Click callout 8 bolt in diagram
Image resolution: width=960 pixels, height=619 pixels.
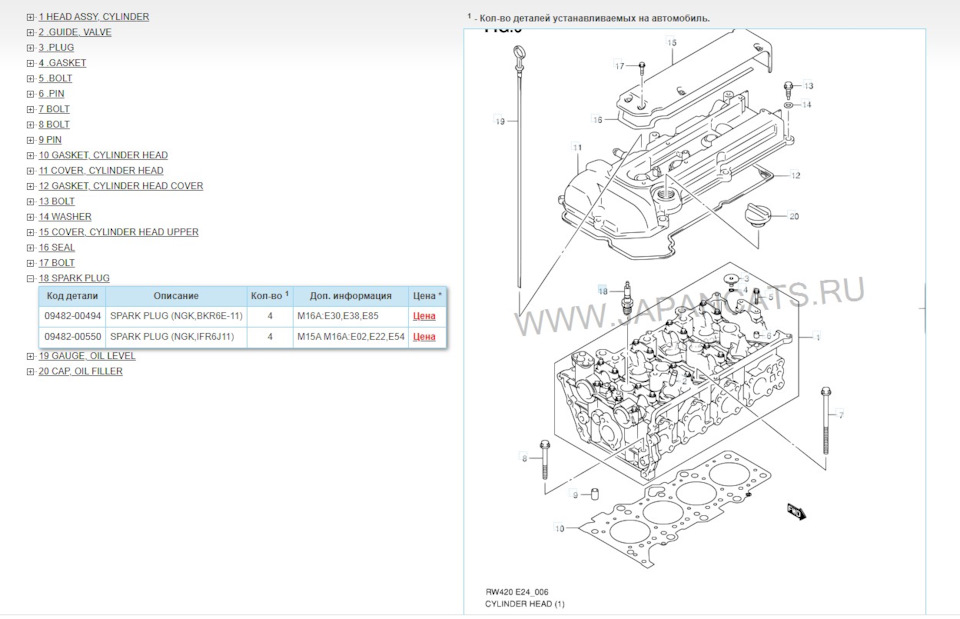click(524, 457)
